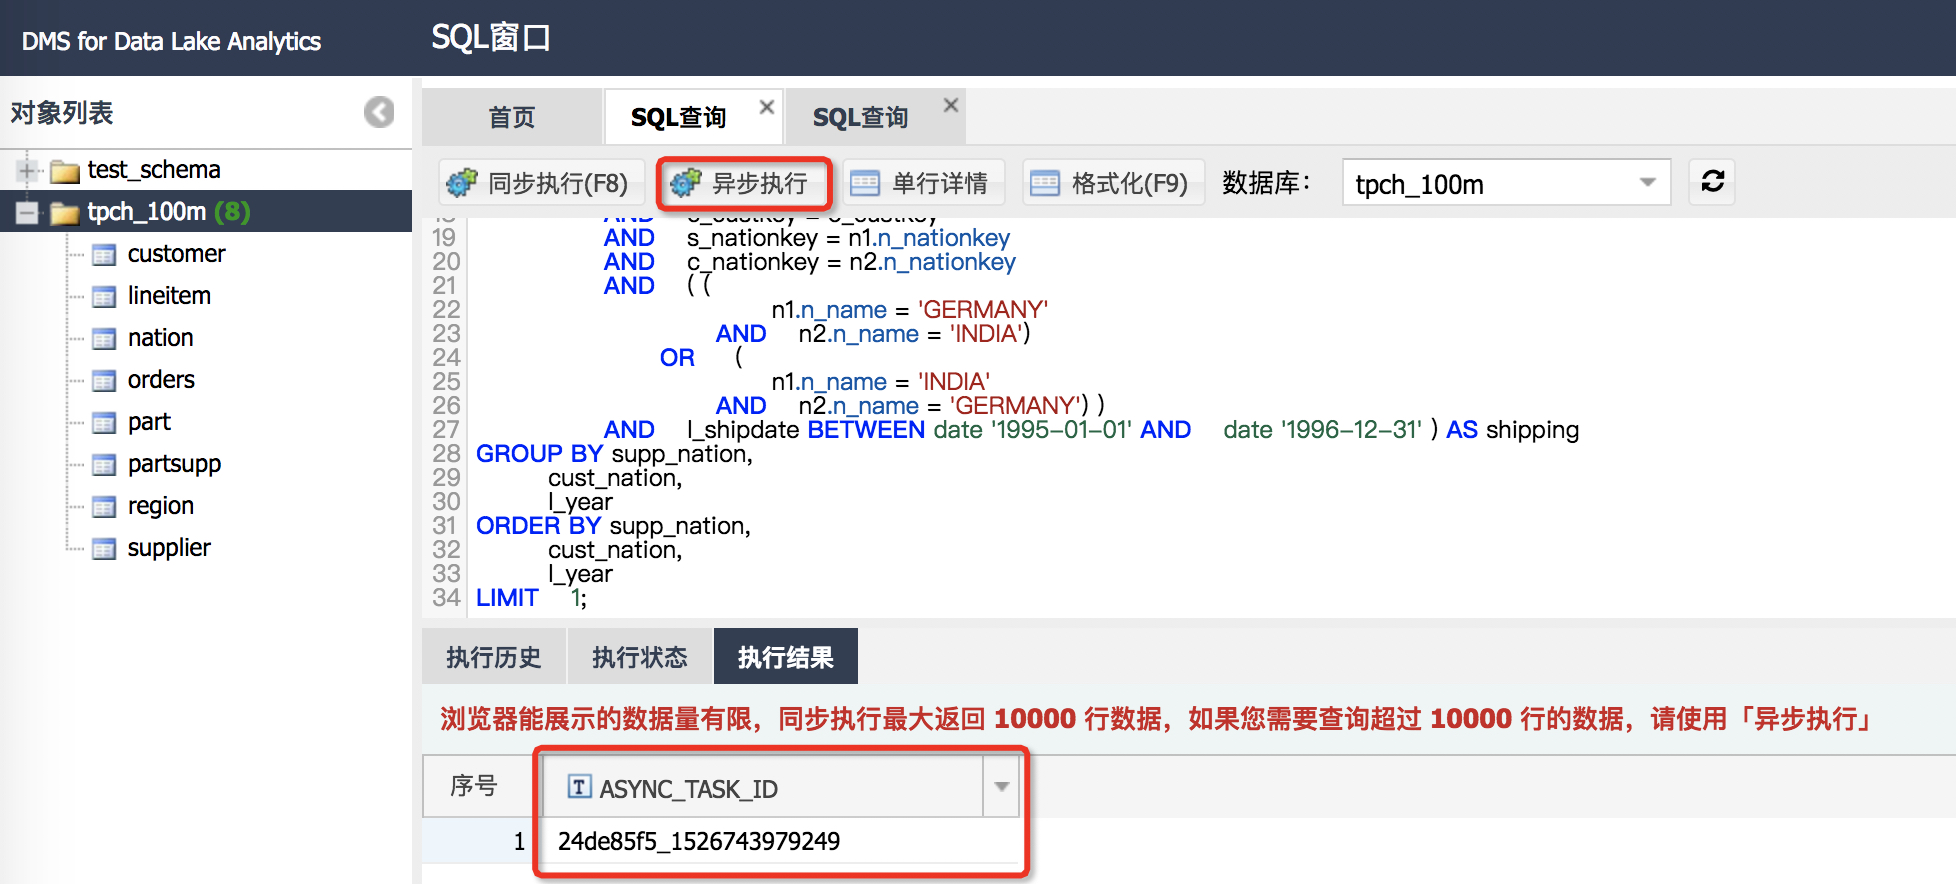Select the second SQL查询 tab
The height and width of the screenshot is (884, 1956).
pos(860,117)
